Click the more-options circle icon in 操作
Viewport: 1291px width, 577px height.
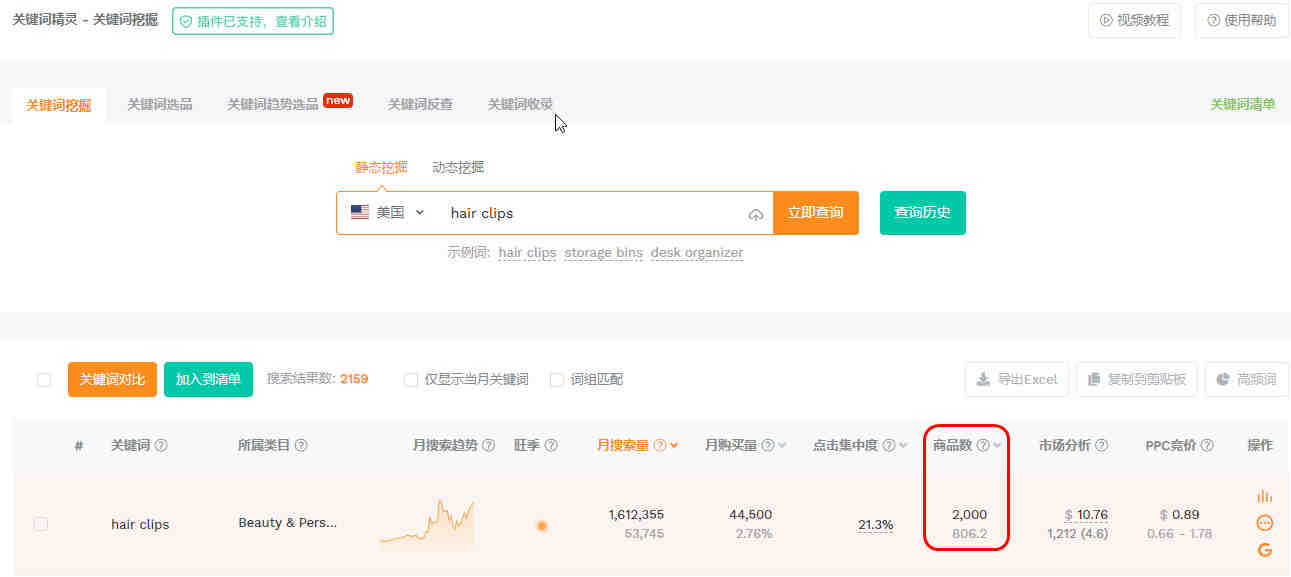pyautogui.click(x=1265, y=523)
